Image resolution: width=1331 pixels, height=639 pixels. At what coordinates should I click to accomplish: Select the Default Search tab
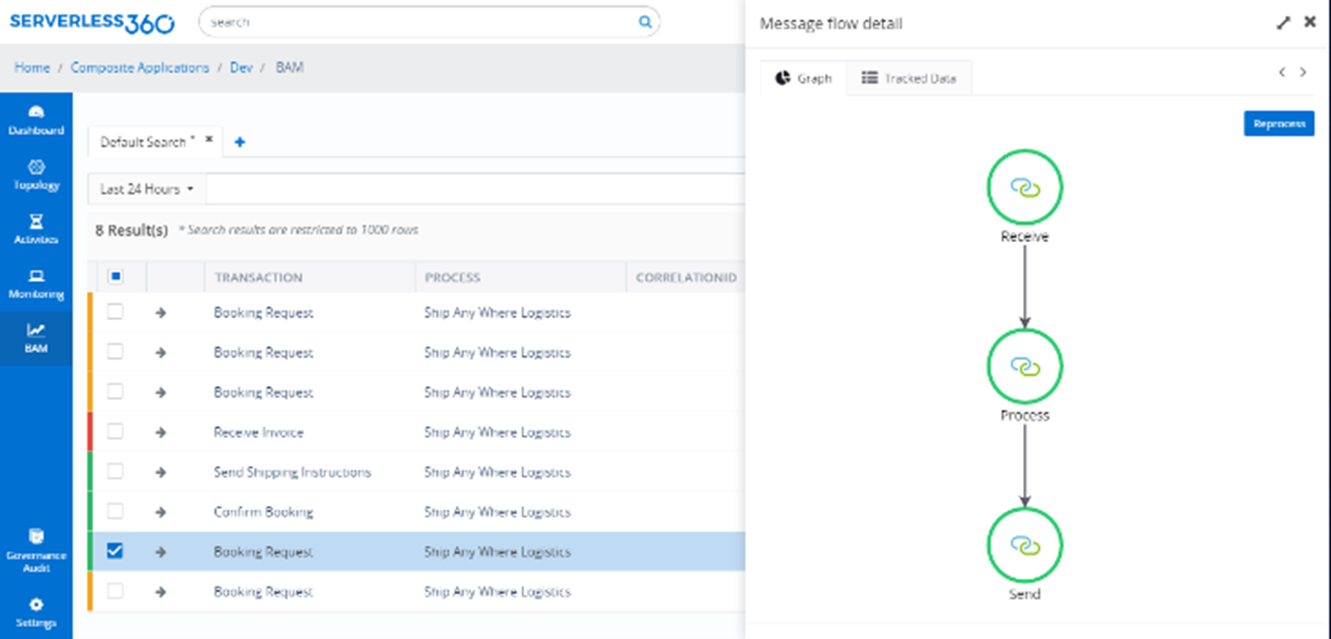click(146, 142)
